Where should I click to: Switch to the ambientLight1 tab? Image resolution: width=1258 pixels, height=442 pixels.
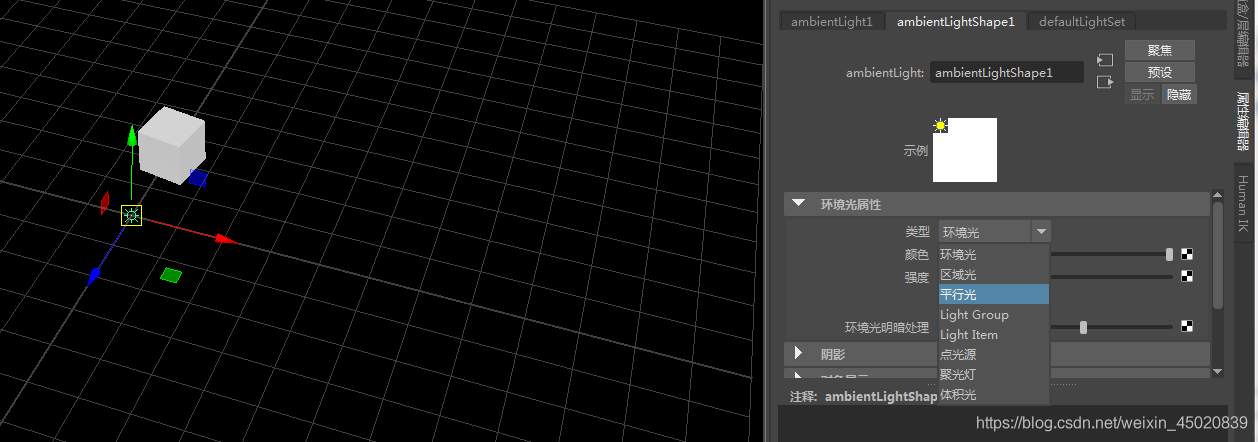[x=832, y=21]
